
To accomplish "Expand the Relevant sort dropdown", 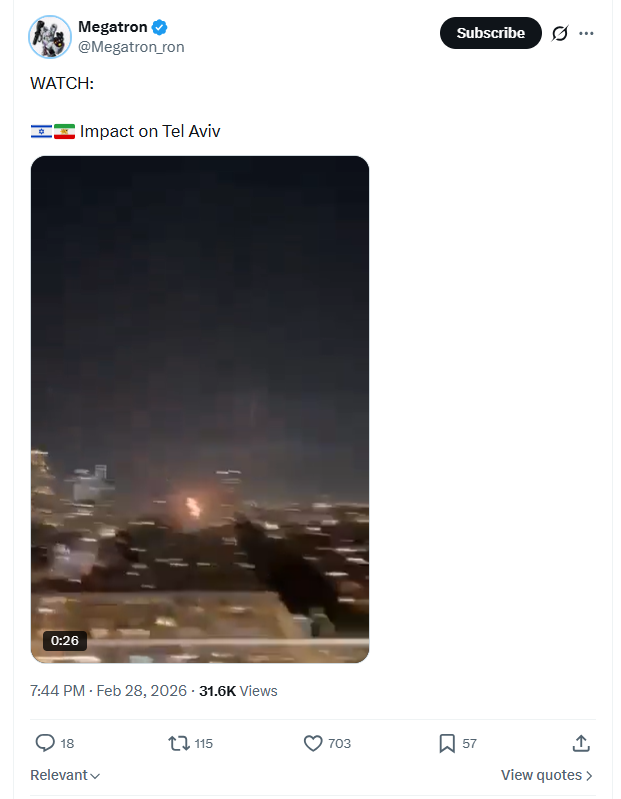I will (65, 775).
